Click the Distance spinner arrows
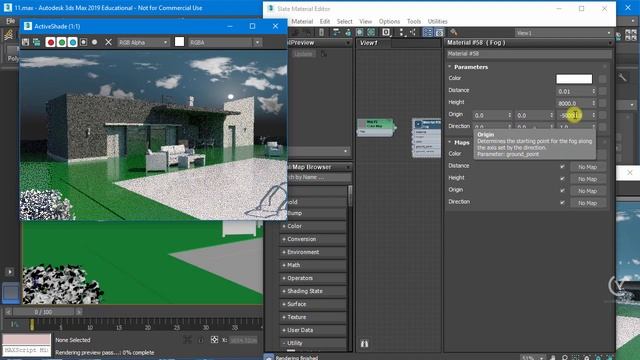 (x=593, y=91)
